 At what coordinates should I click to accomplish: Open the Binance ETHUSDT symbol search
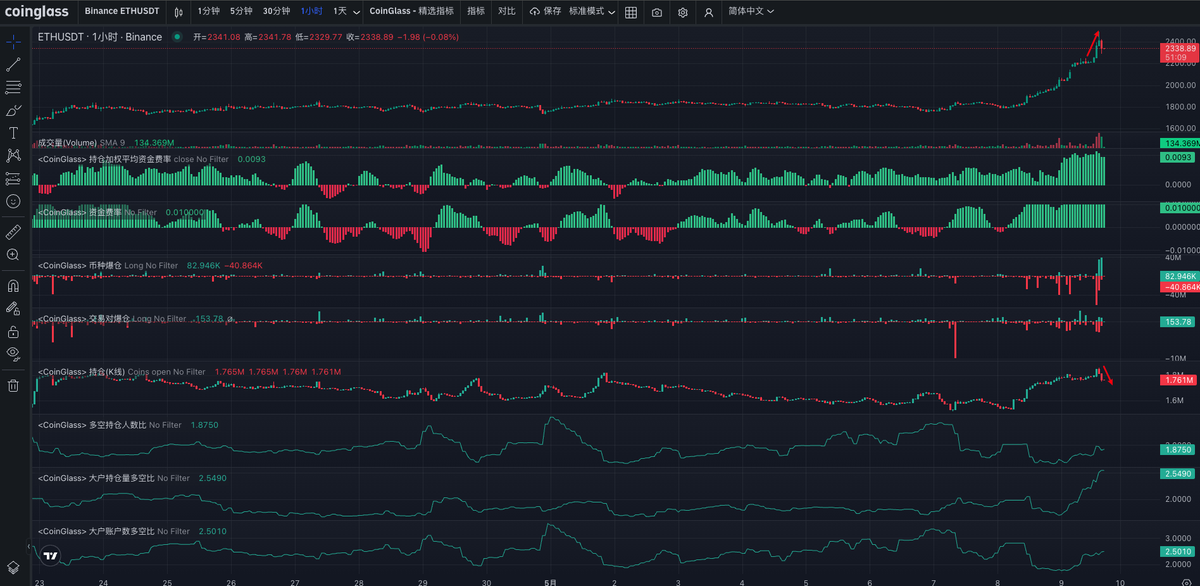pos(124,11)
